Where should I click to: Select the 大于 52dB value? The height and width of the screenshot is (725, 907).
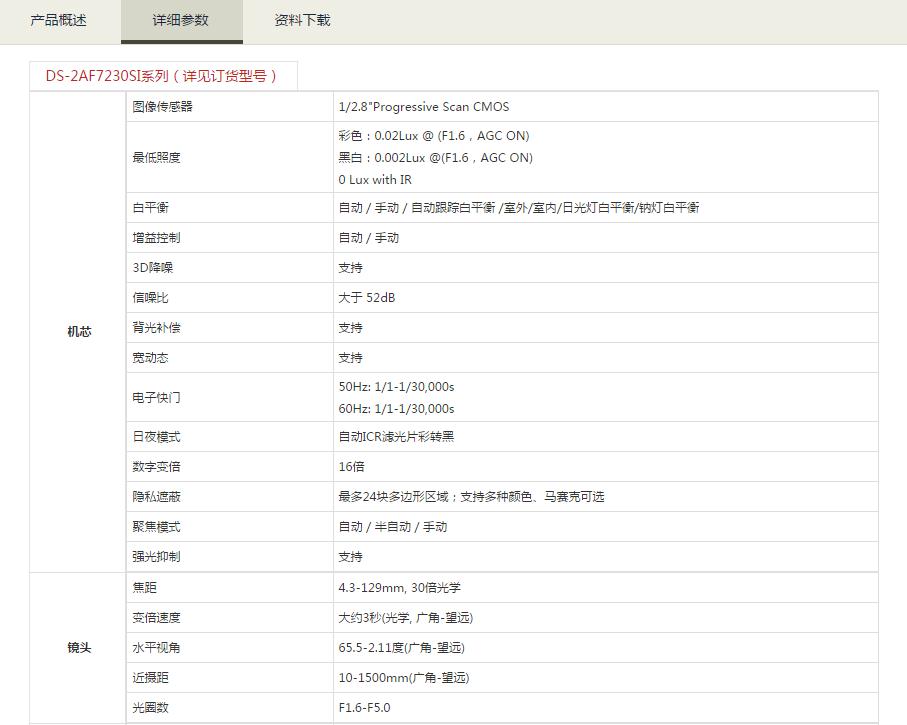pyautogui.click(x=367, y=298)
